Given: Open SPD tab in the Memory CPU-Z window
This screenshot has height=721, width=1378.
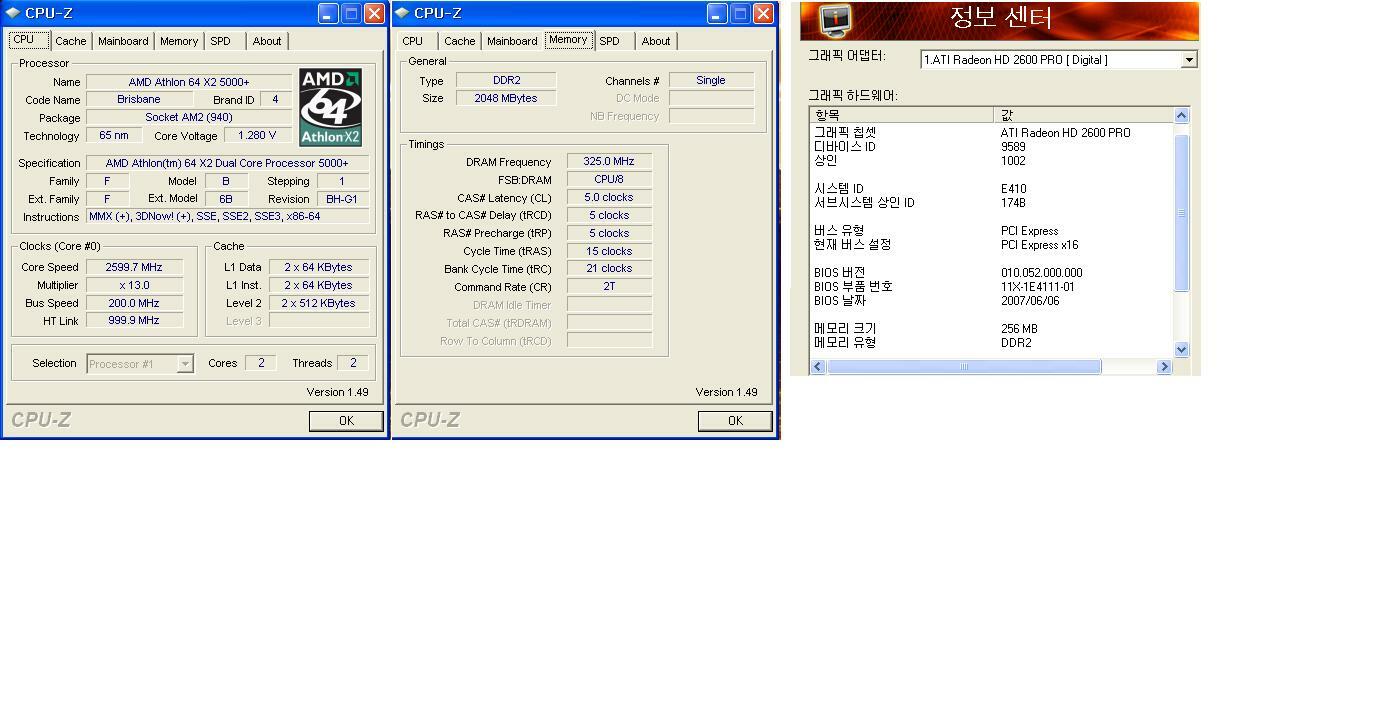Looking at the screenshot, I should pyautogui.click(x=609, y=41).
